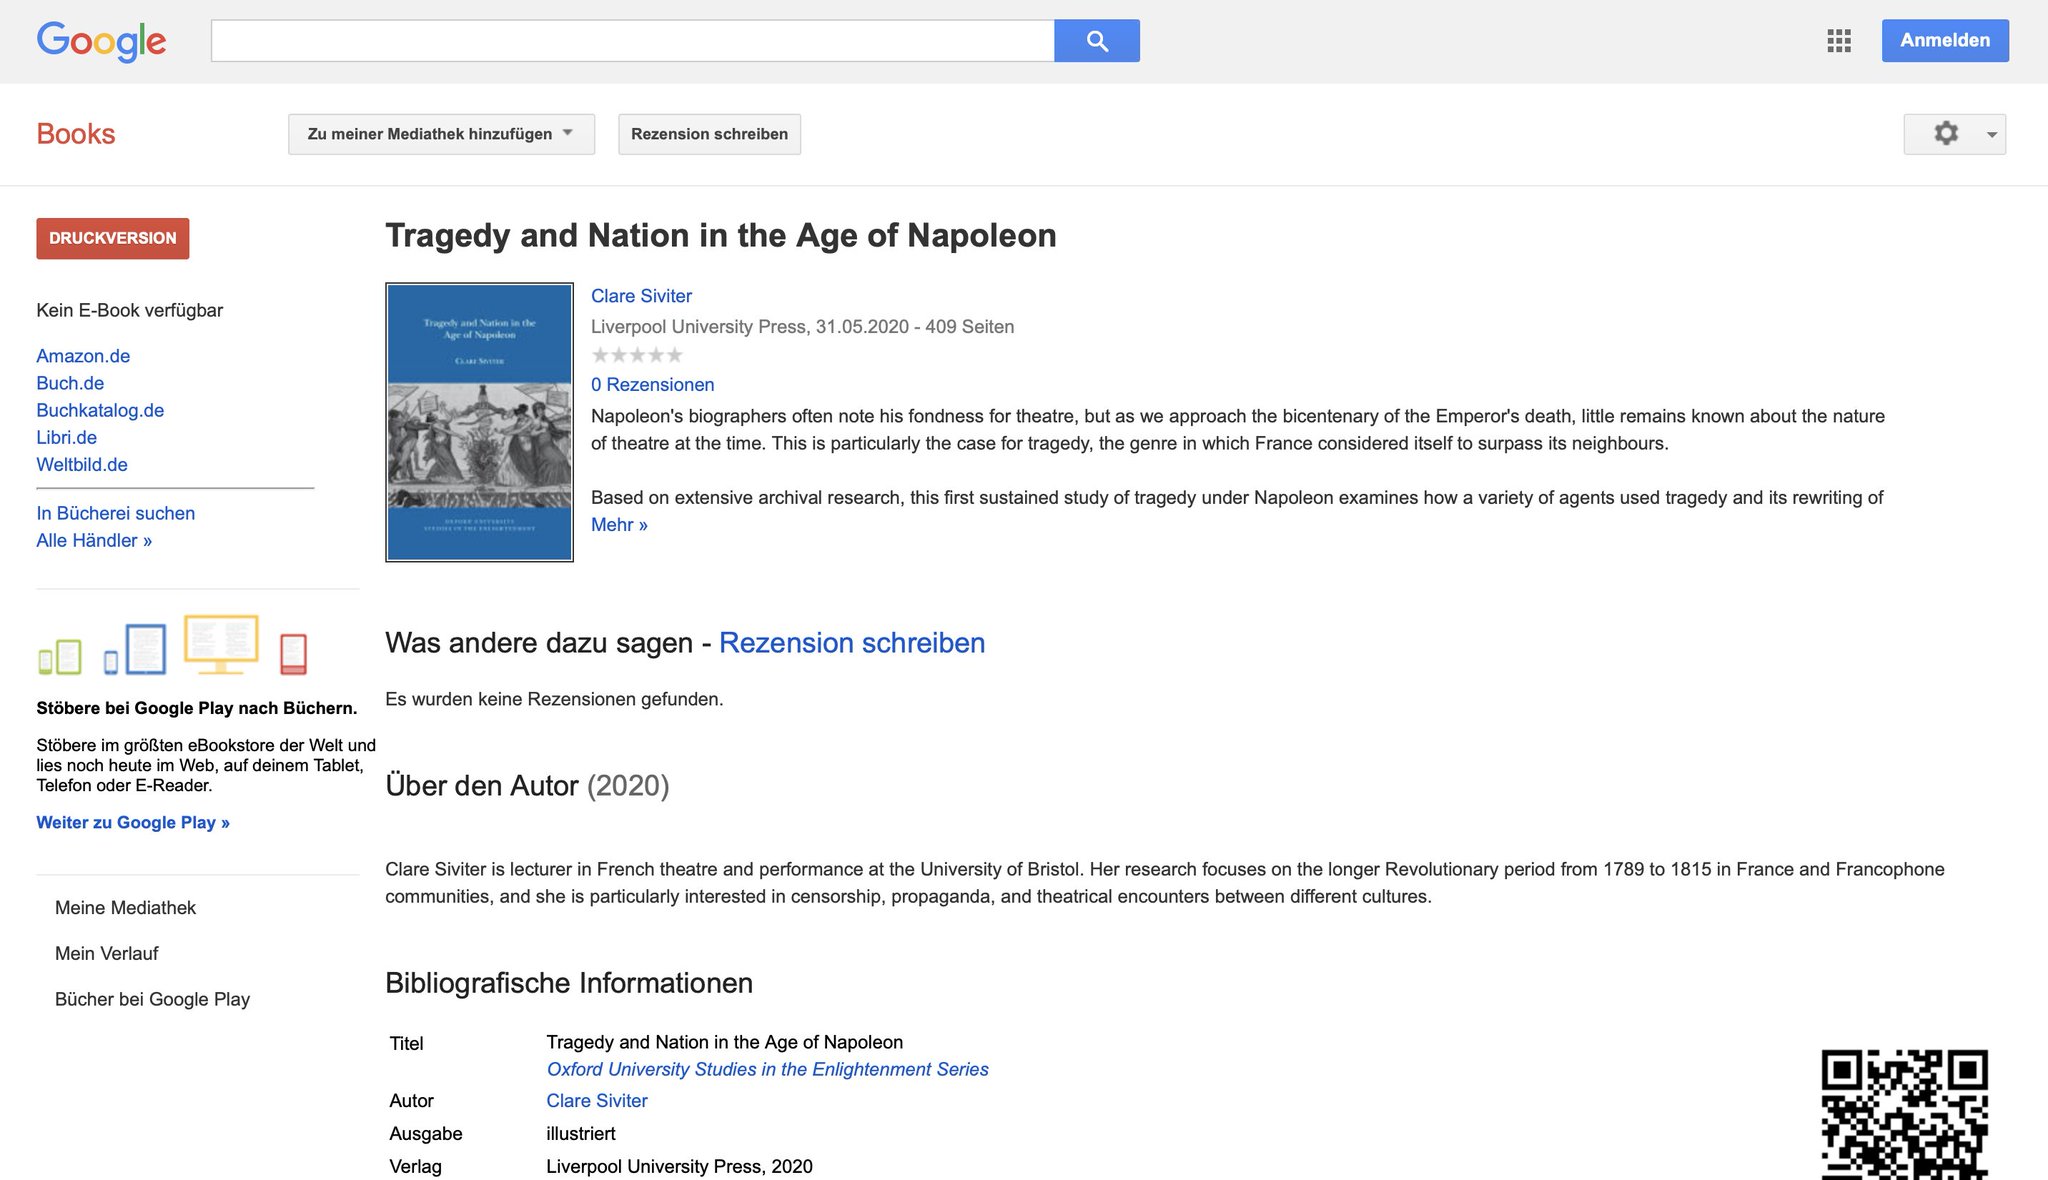Viewport: 2048px width, 1180px height.
Task: Click the five-star rating icons
Action: click(637, 355)
